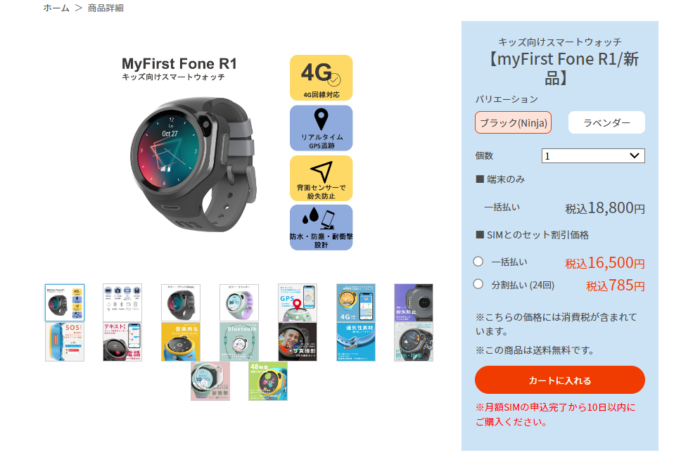Select the Bluetooth earphone thumbnail

point(239,342)
